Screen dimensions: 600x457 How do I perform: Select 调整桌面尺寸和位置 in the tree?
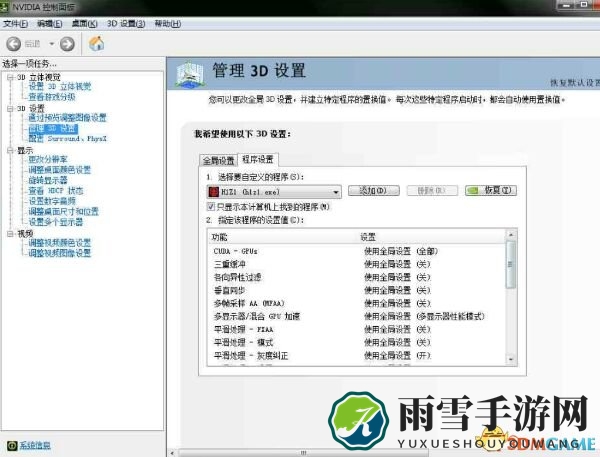pyautogui.click(x=64, y=211)
